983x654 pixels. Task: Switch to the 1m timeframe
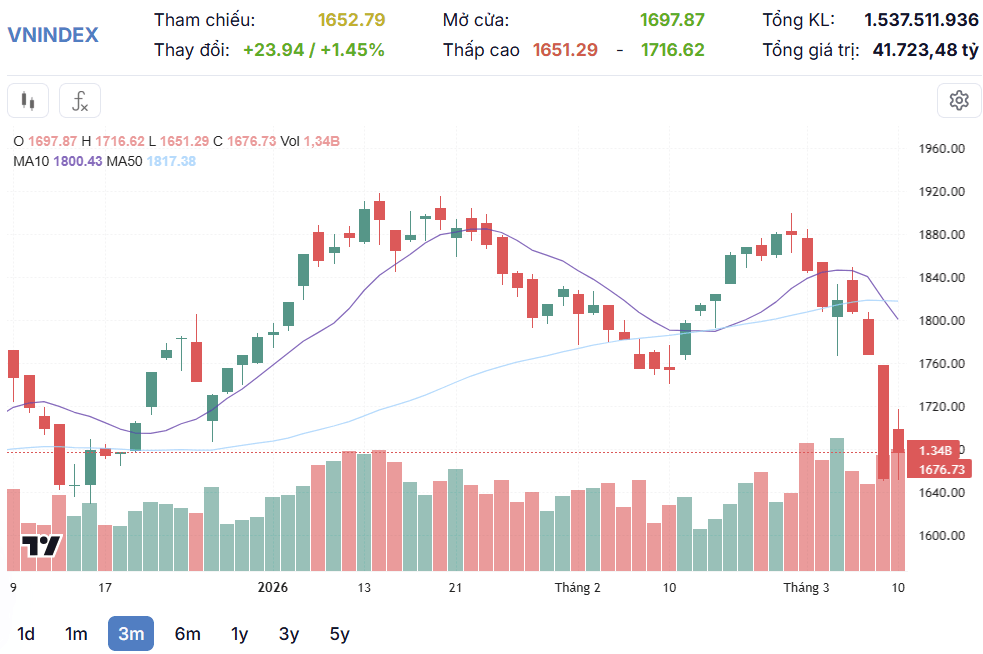(x=76, y=634)
